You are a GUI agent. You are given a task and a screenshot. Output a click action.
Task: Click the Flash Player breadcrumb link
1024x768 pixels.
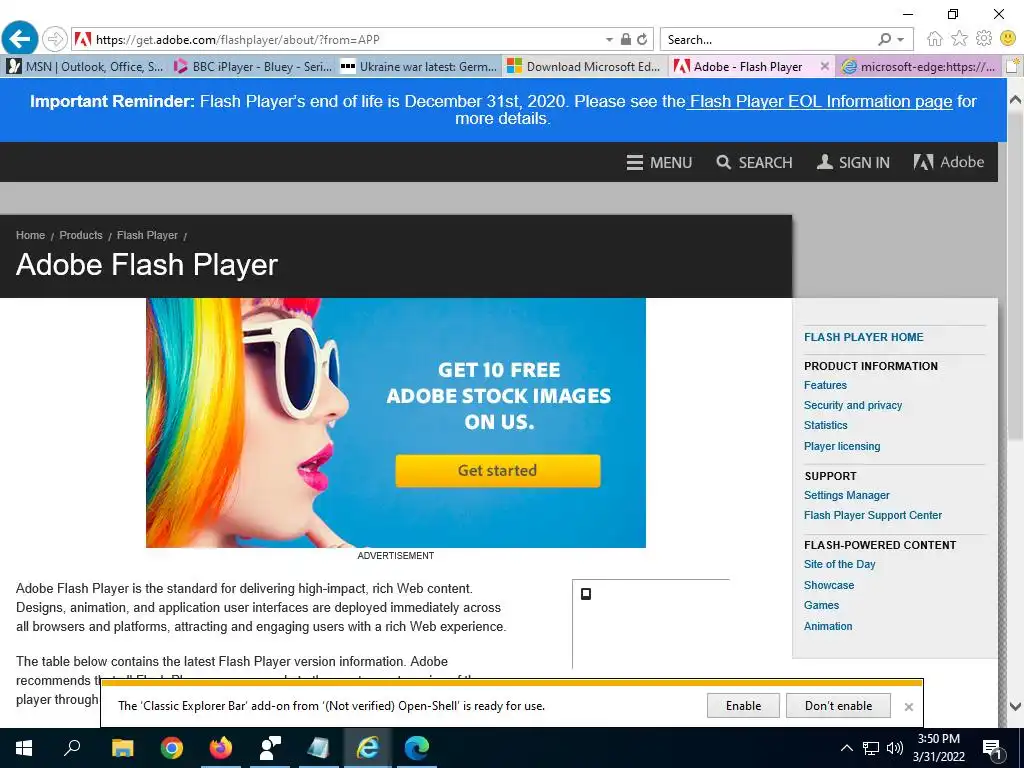pos(147,235)
